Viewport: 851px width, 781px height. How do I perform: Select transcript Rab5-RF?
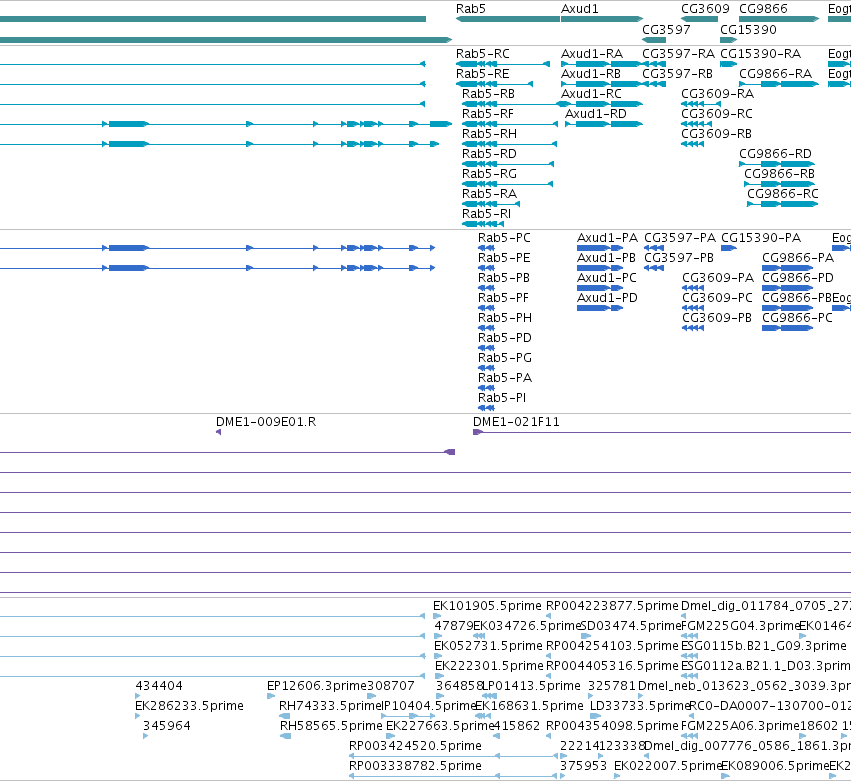point(487,114)
